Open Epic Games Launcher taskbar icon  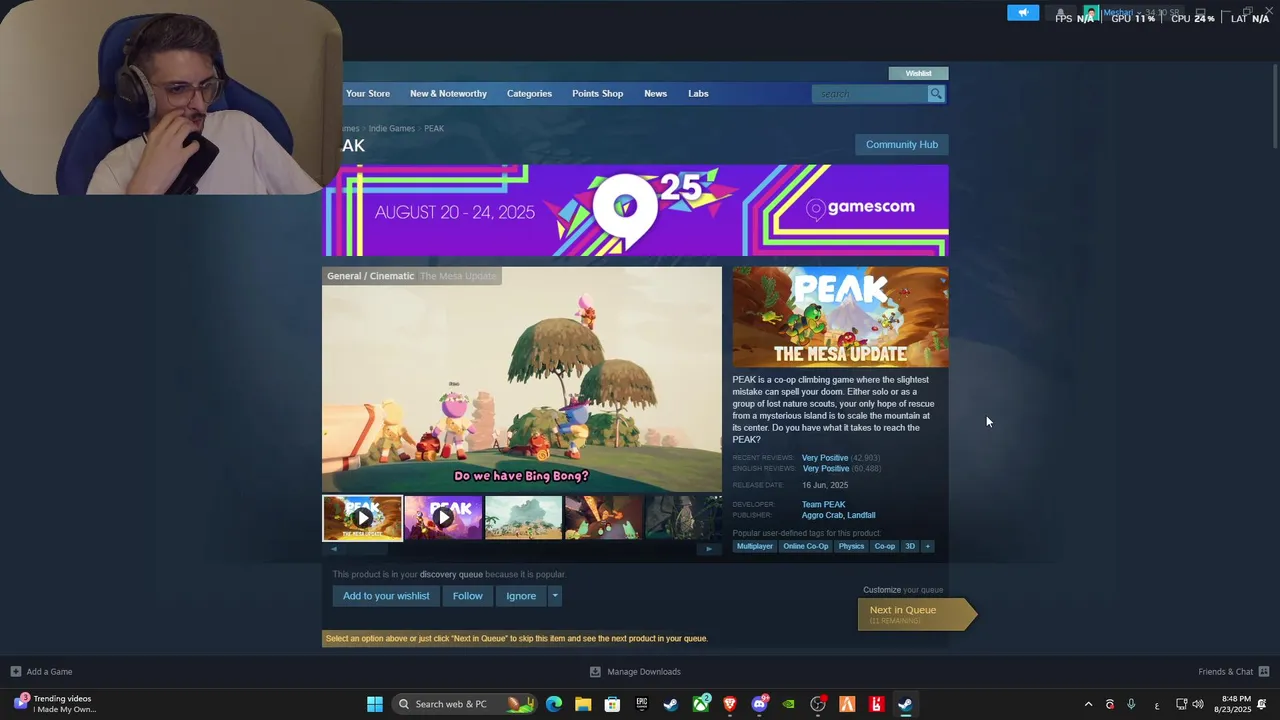[642, 704]
